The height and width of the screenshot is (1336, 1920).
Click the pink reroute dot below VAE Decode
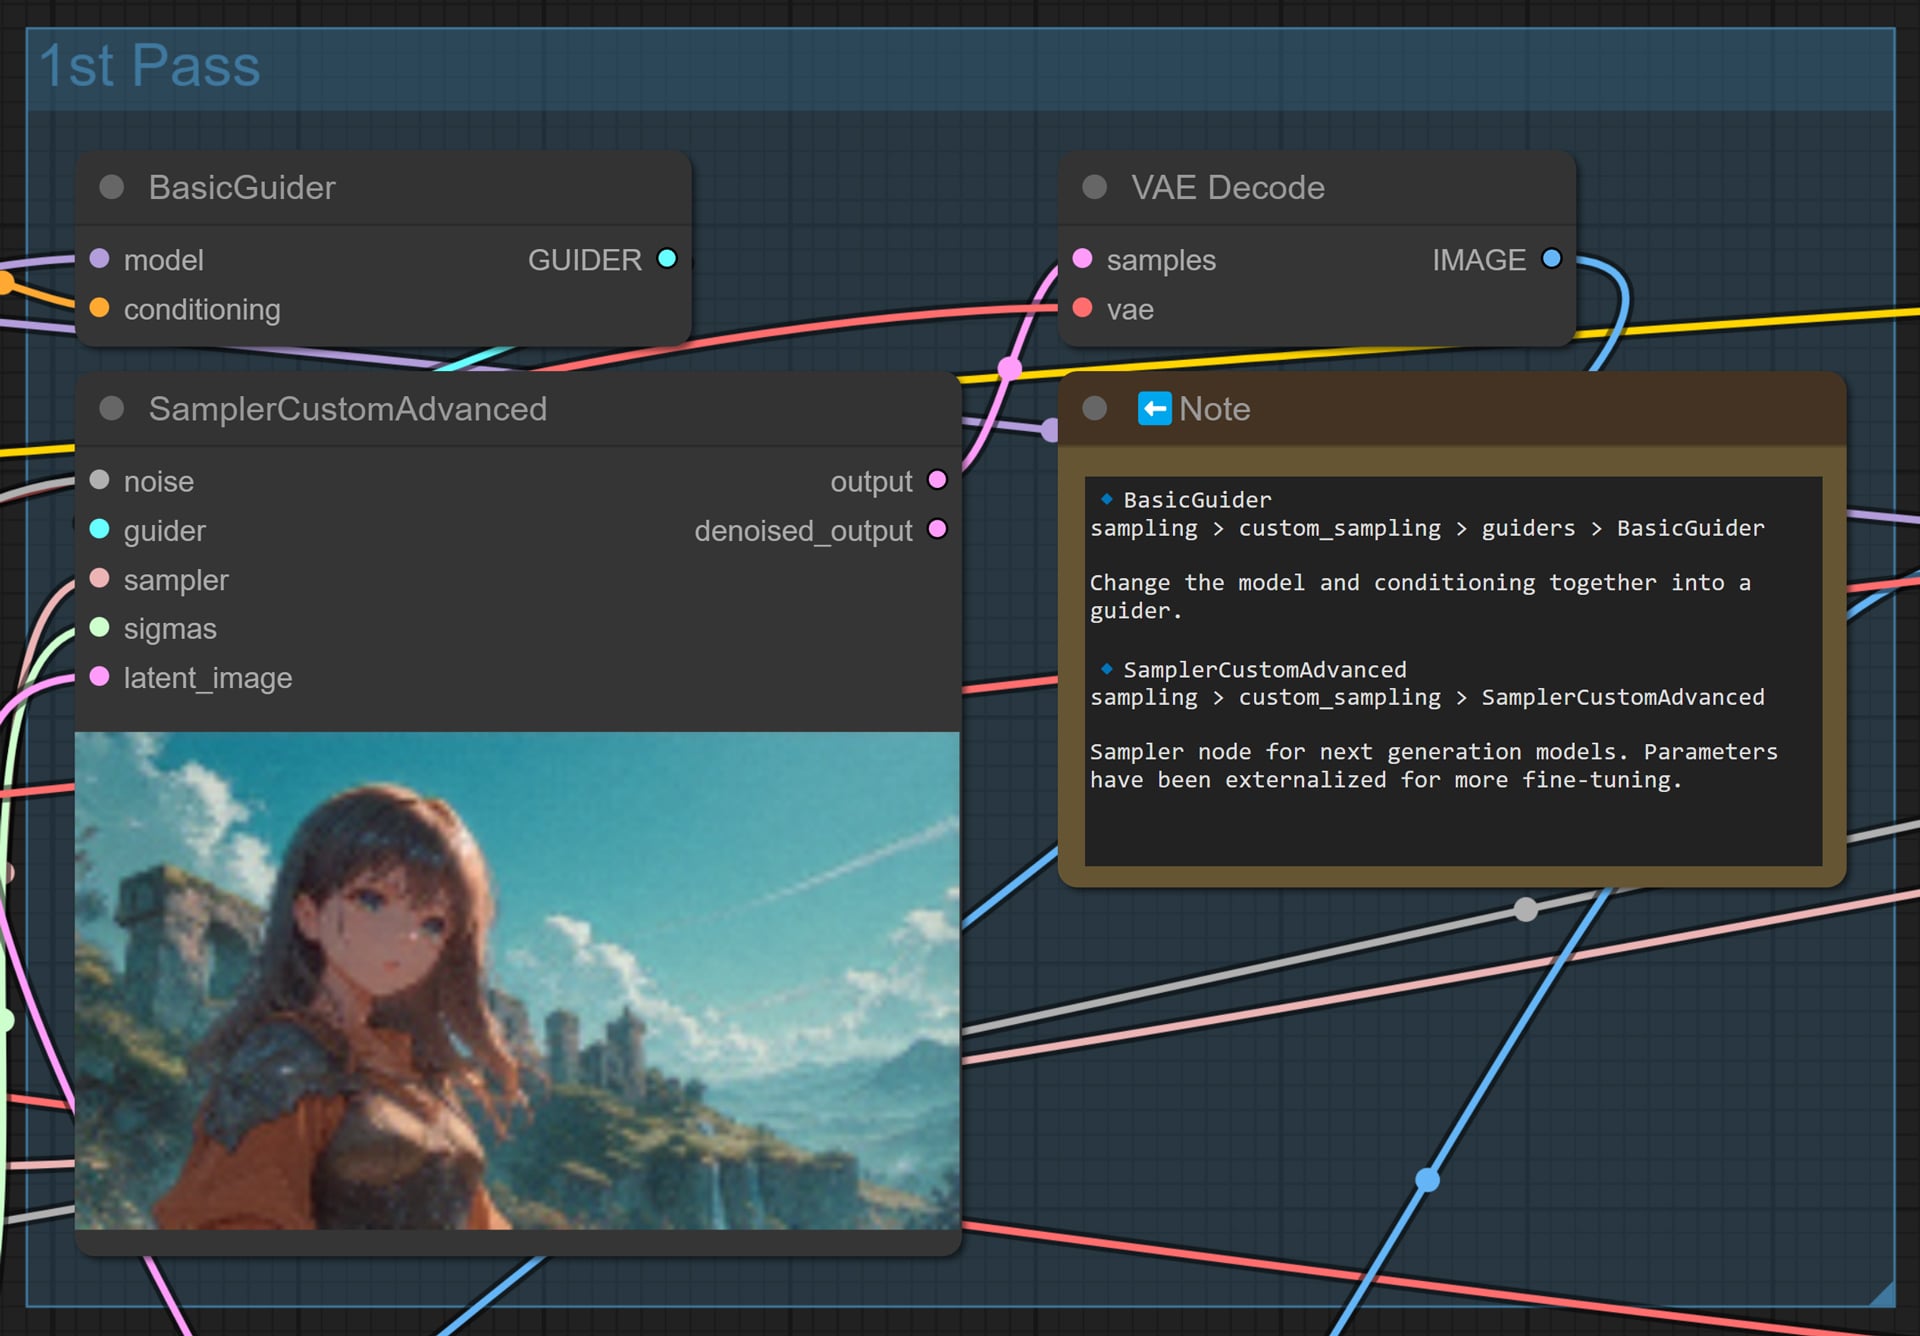(1010, 368)
